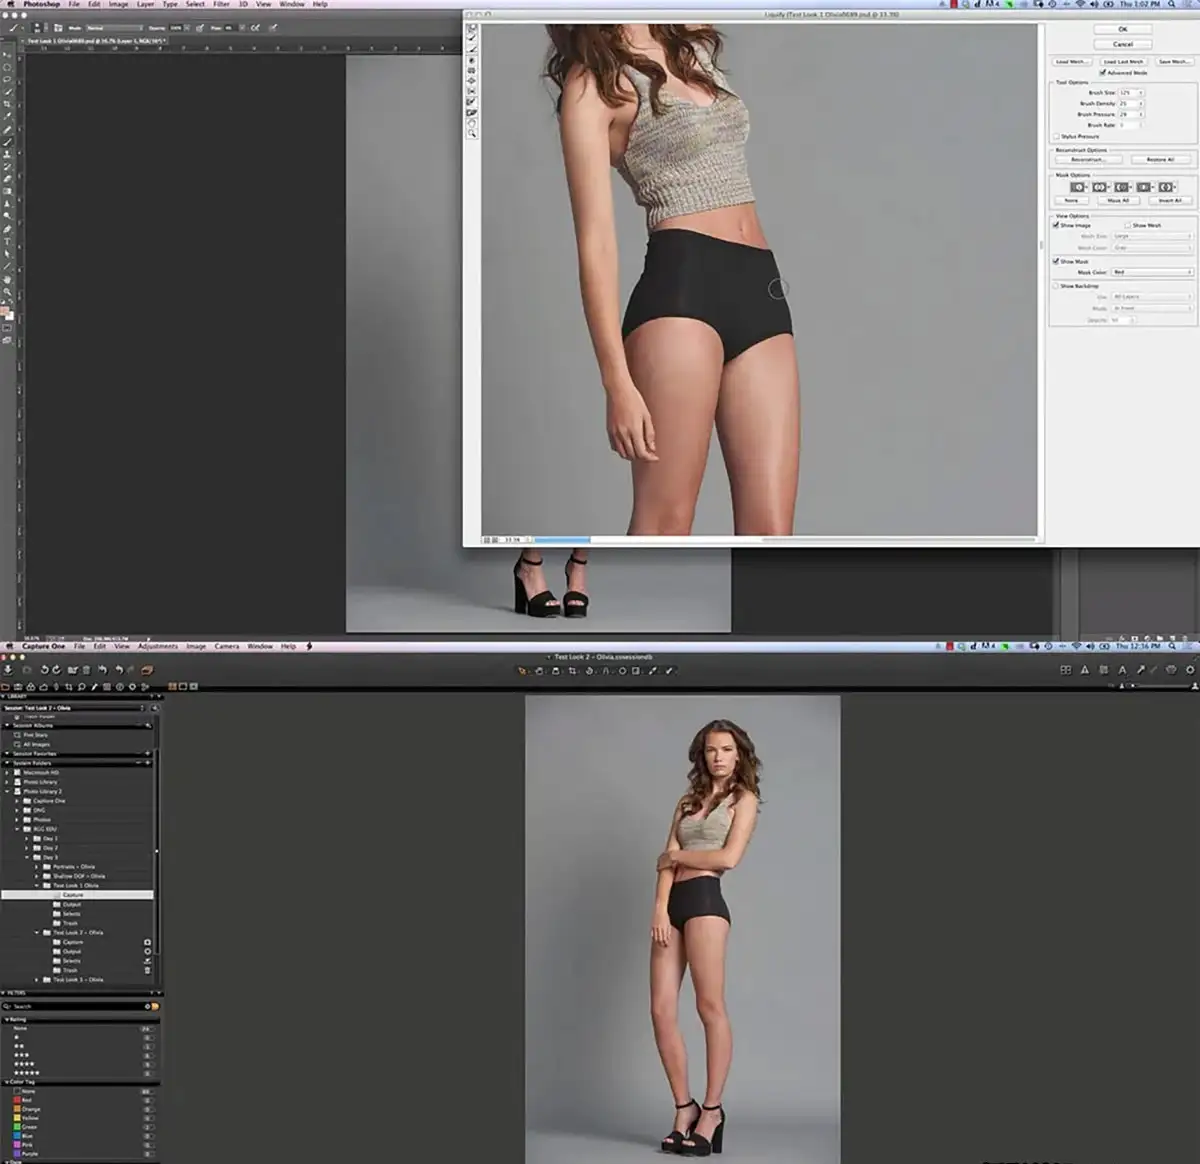The image size is (1200, 1164).
Task: Enable the Stylus Pressure checkbox
Action: click(x=1057, y=137)
